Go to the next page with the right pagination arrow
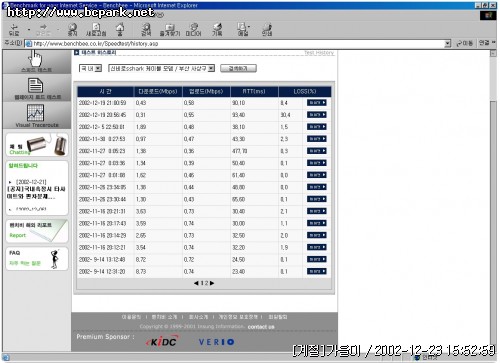Viewport: 500px width, 363px height. coord(212,283)
